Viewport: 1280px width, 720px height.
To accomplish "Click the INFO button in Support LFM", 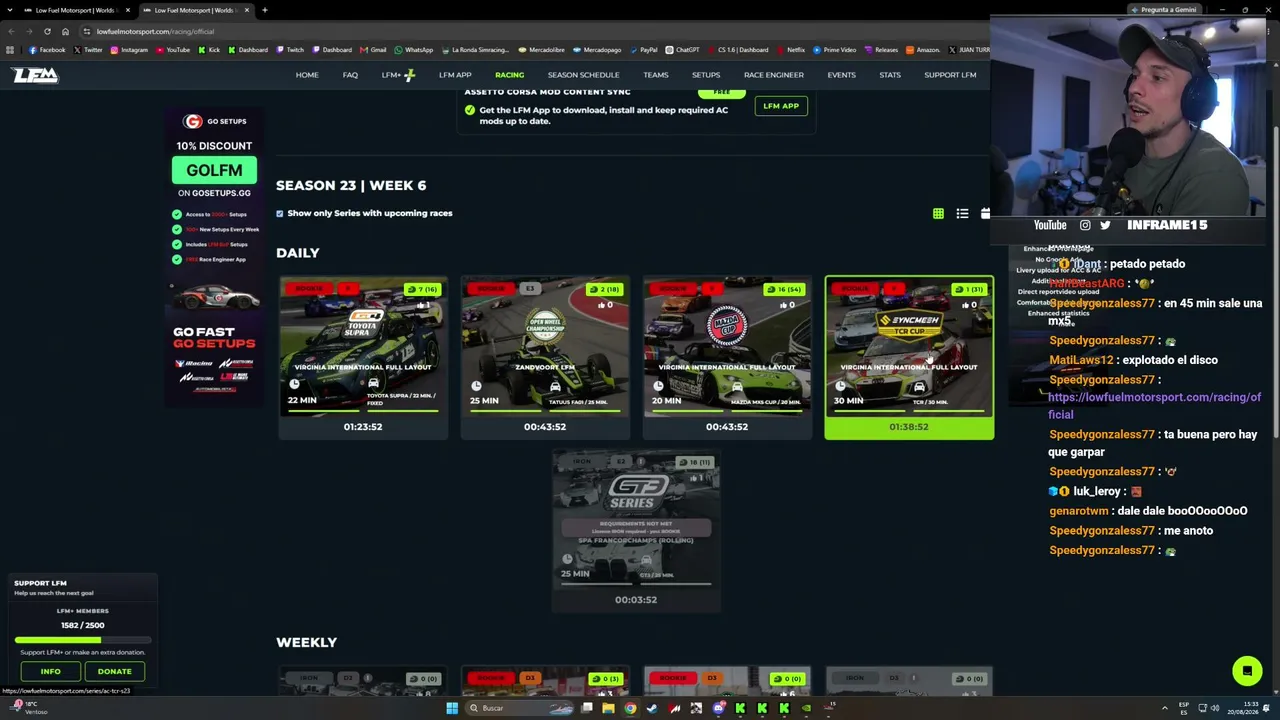I will [x=50, y=671].
